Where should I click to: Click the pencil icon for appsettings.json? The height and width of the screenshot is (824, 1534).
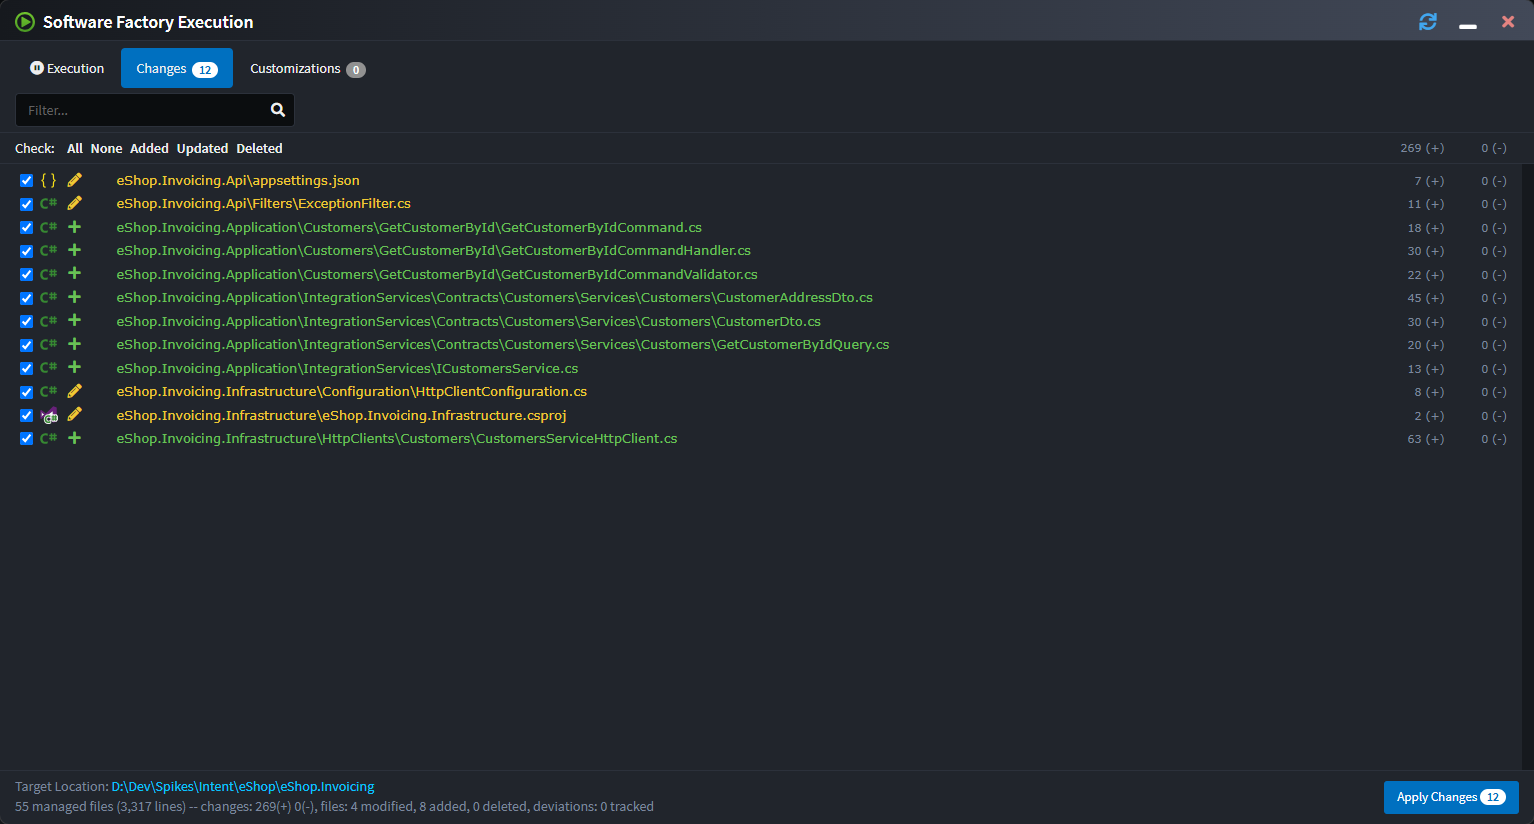[74, 180]
